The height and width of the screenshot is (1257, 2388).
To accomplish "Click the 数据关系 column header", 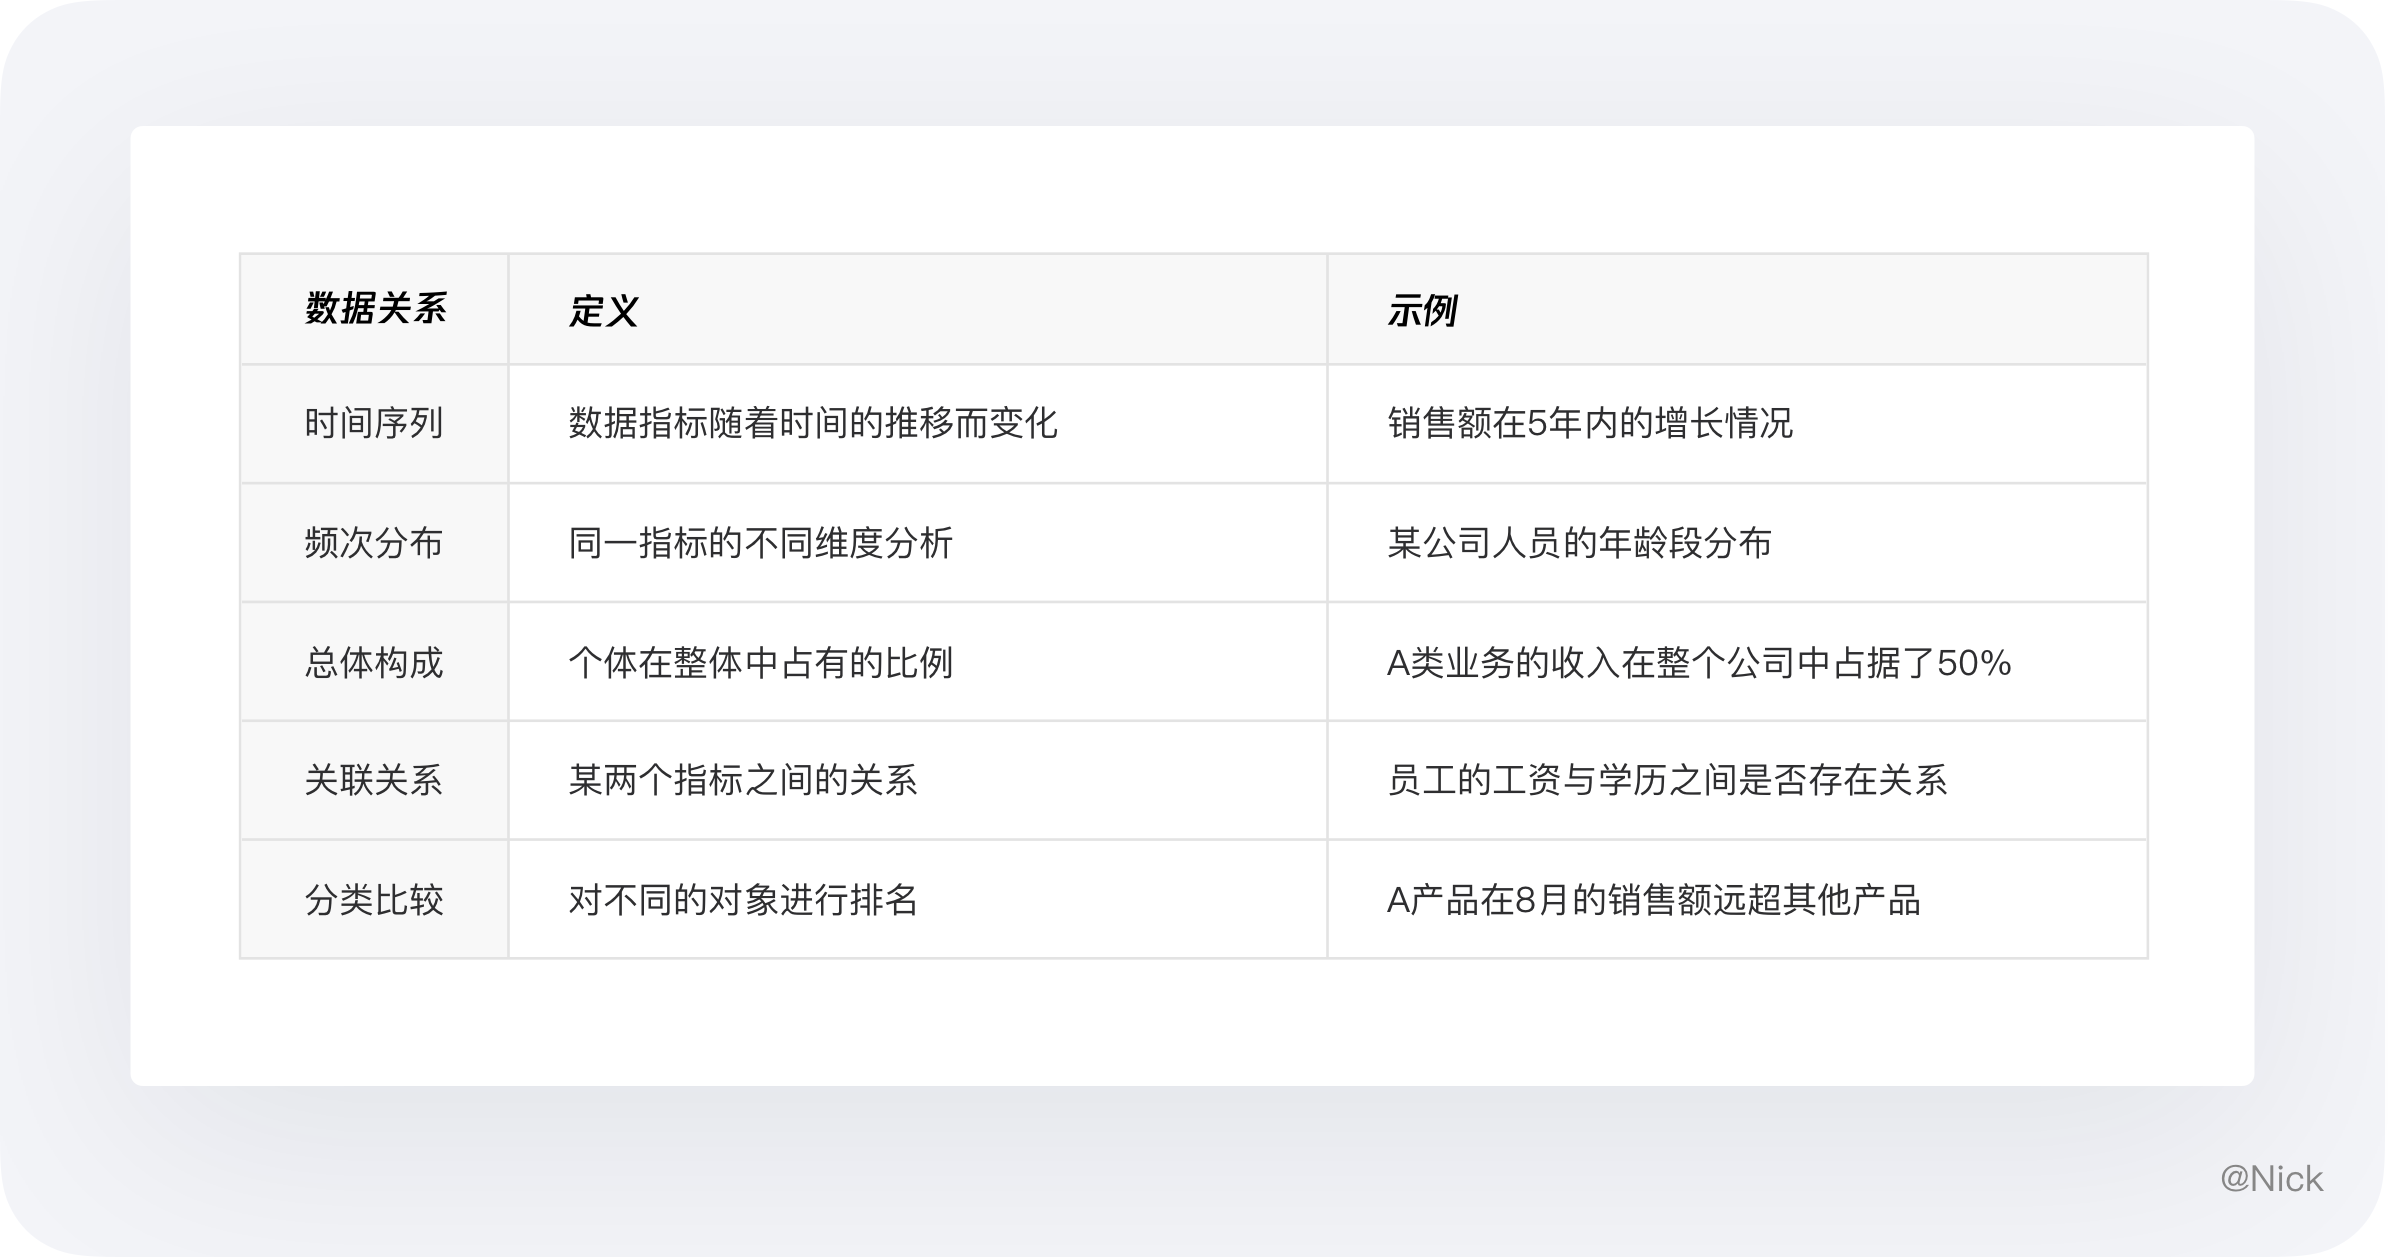I will coord(375,309).
